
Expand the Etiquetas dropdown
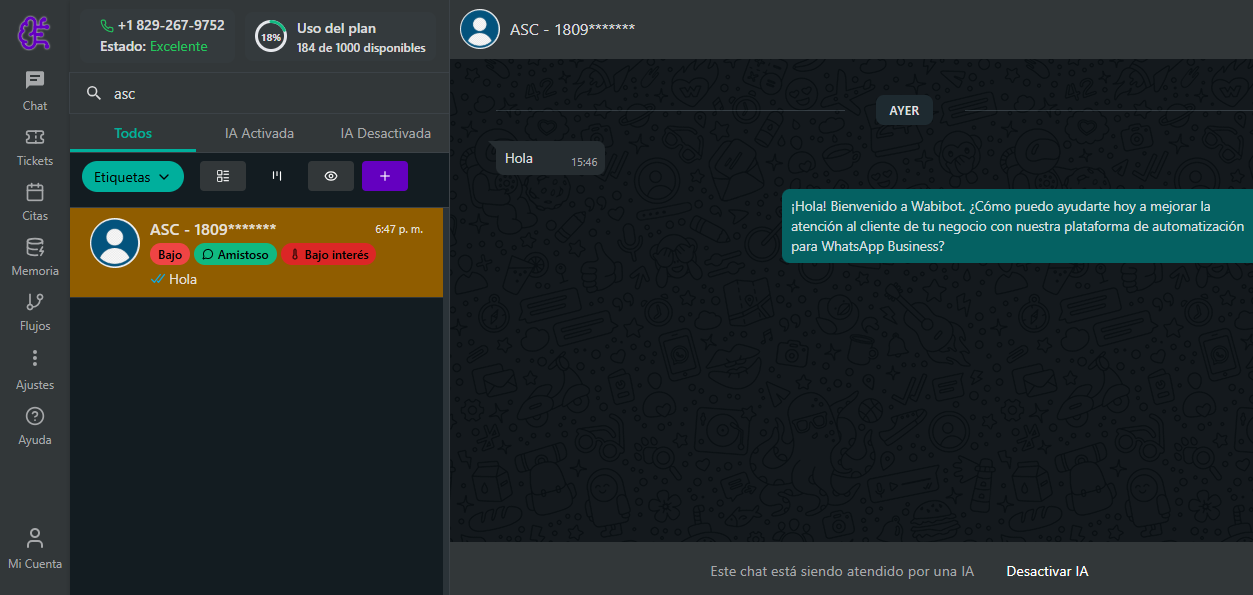[x=133, y=176]
